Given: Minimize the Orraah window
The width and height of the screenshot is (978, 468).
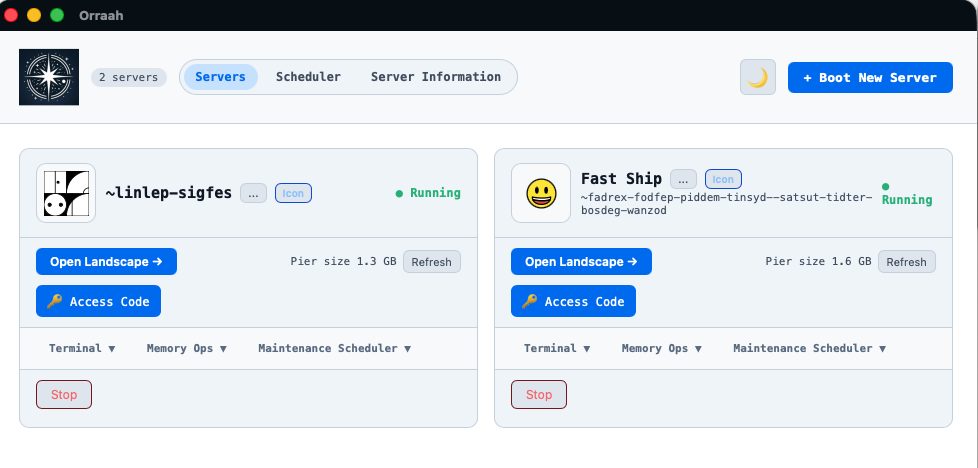Looking at the screenshot, I should (x=34, y=15).
